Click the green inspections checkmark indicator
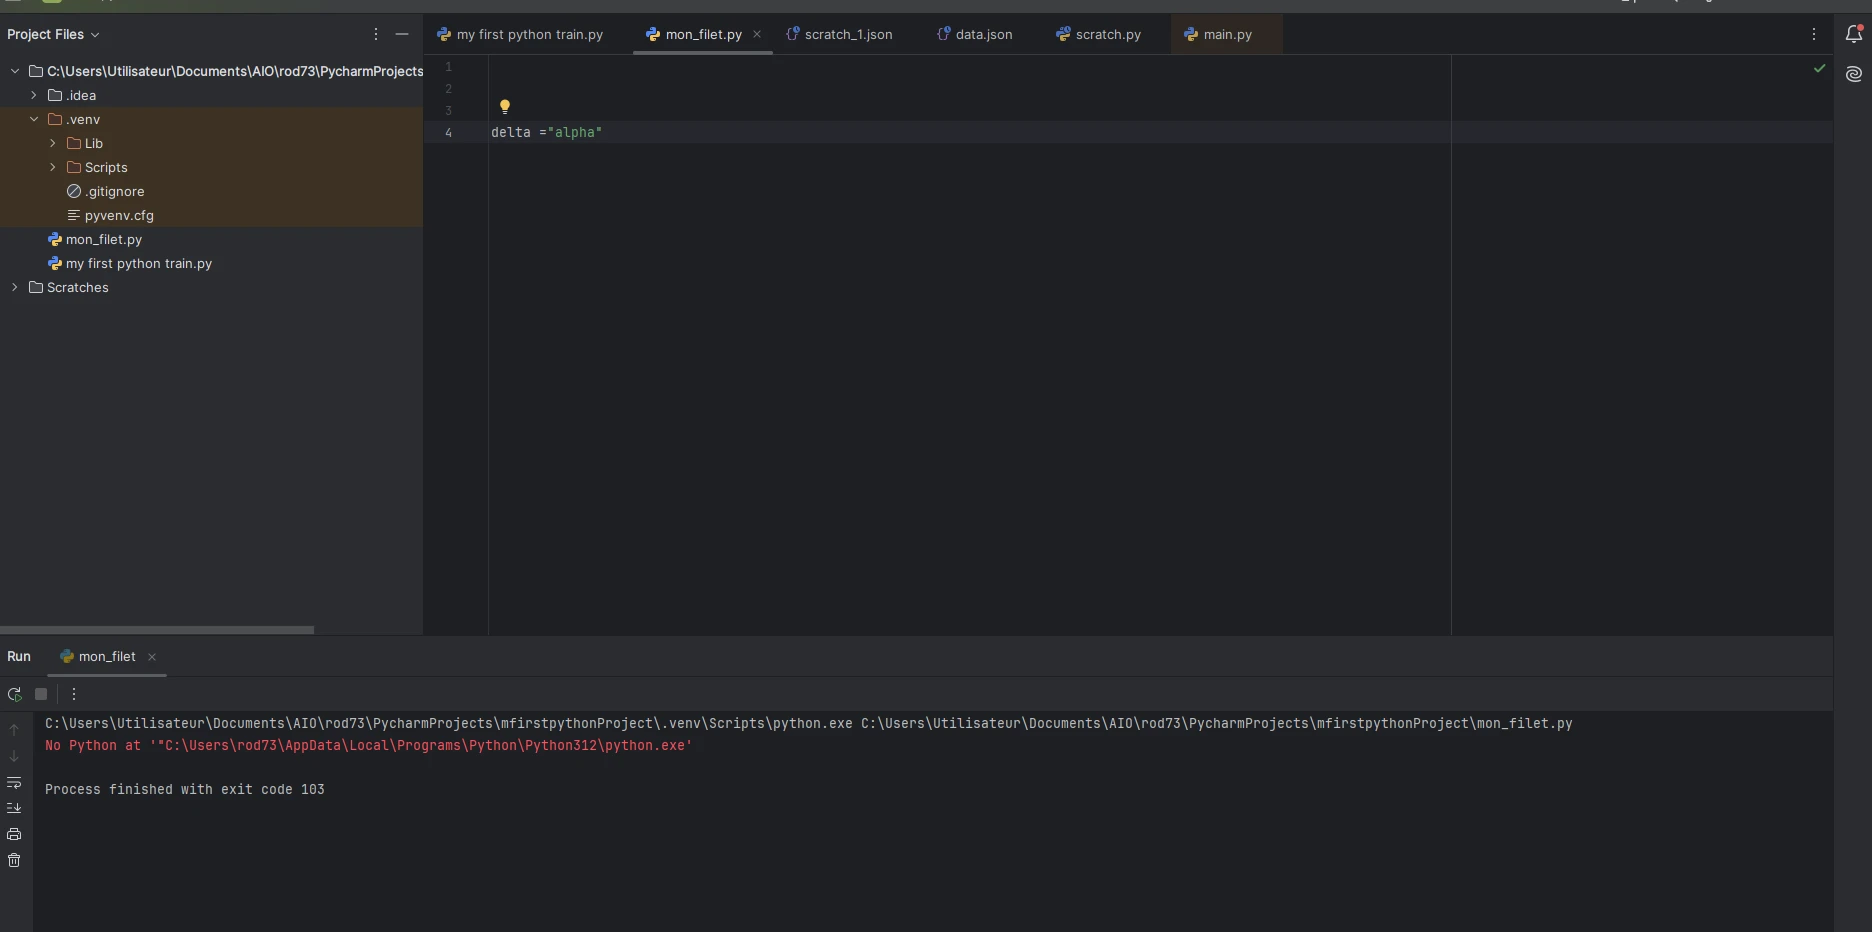 pyautogui.click(x=1819, y=68)
